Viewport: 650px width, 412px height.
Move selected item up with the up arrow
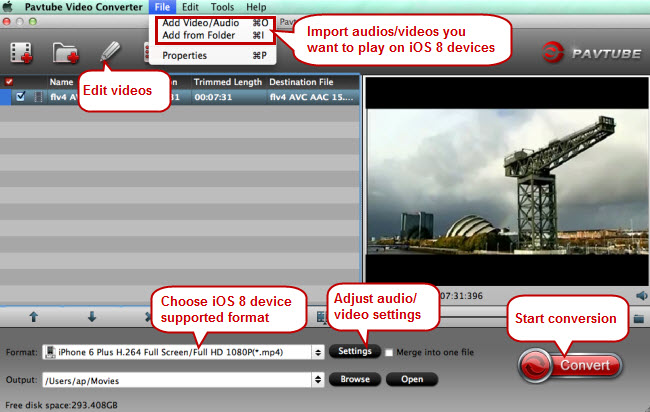pyautogui.click(x=34, y=317)
